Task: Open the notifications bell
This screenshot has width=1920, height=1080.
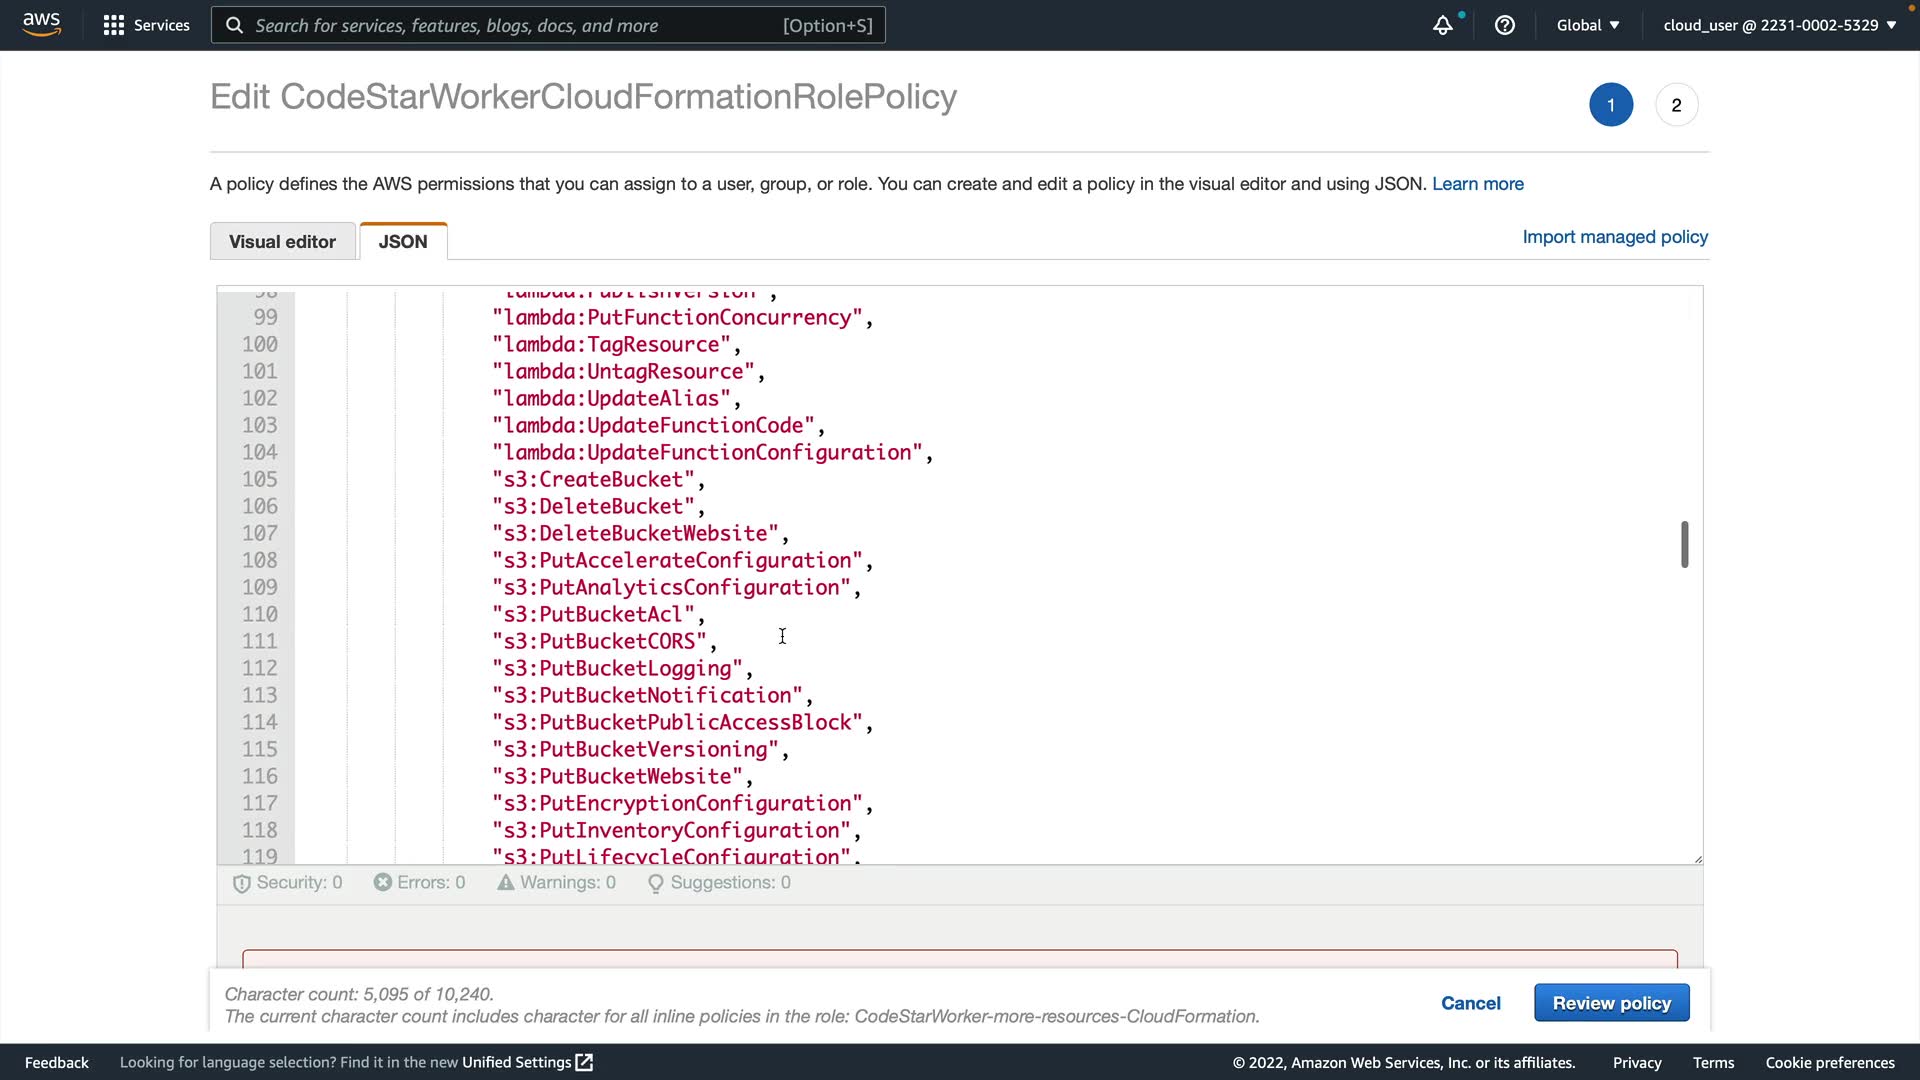Action: point(1442,26)
